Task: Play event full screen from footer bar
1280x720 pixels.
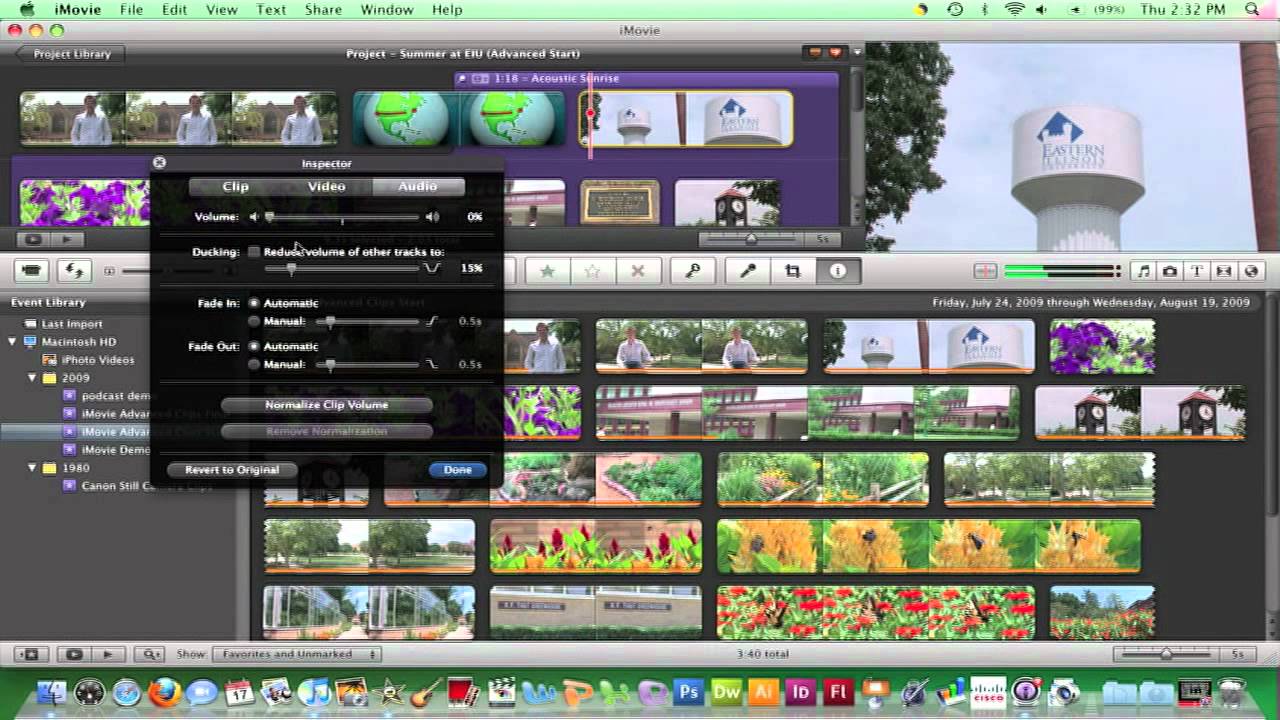Action: (73, 654)
